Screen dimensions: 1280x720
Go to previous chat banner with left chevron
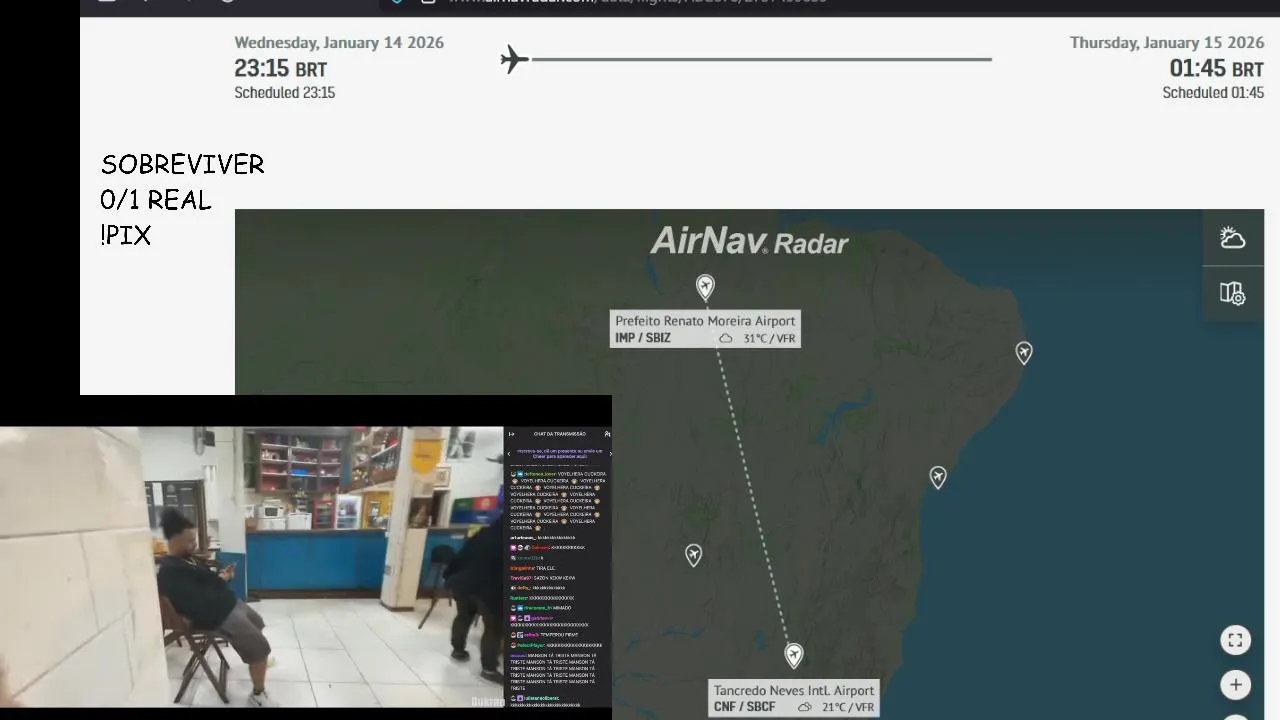pyautogui.click(x=509, y=454)
